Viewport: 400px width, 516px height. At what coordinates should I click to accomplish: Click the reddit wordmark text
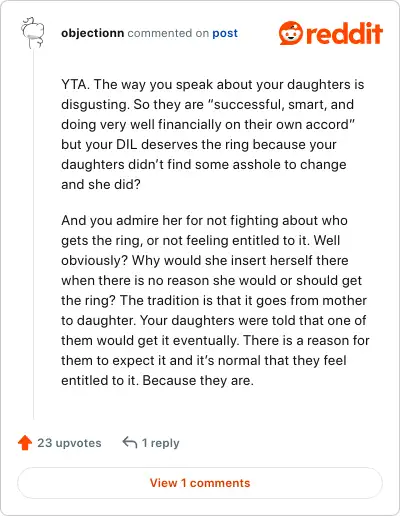click(x=344, y=33)
